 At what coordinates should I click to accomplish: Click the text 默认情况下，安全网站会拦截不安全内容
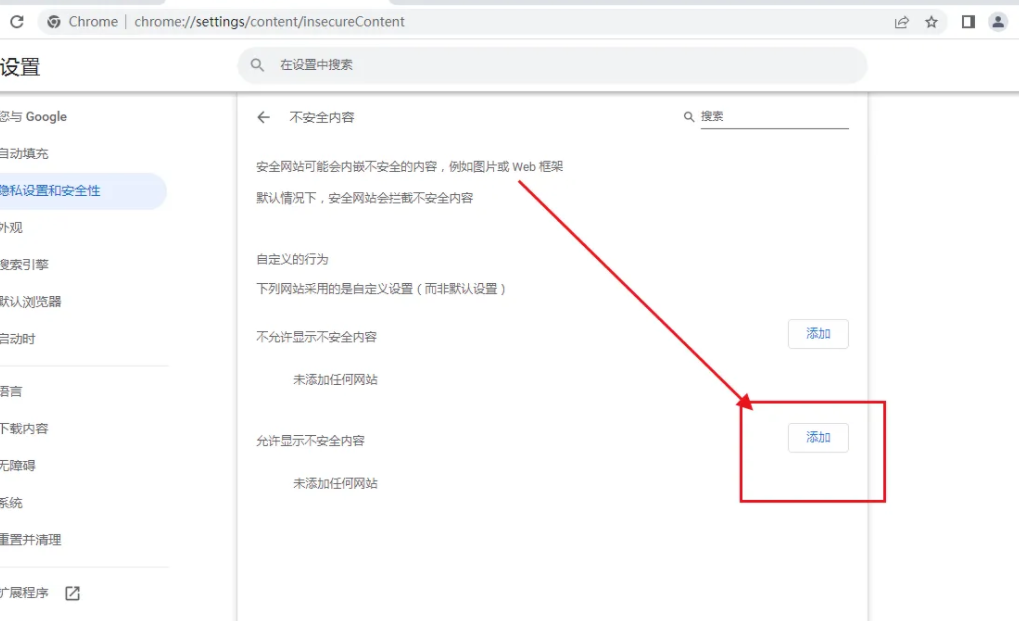365,198
